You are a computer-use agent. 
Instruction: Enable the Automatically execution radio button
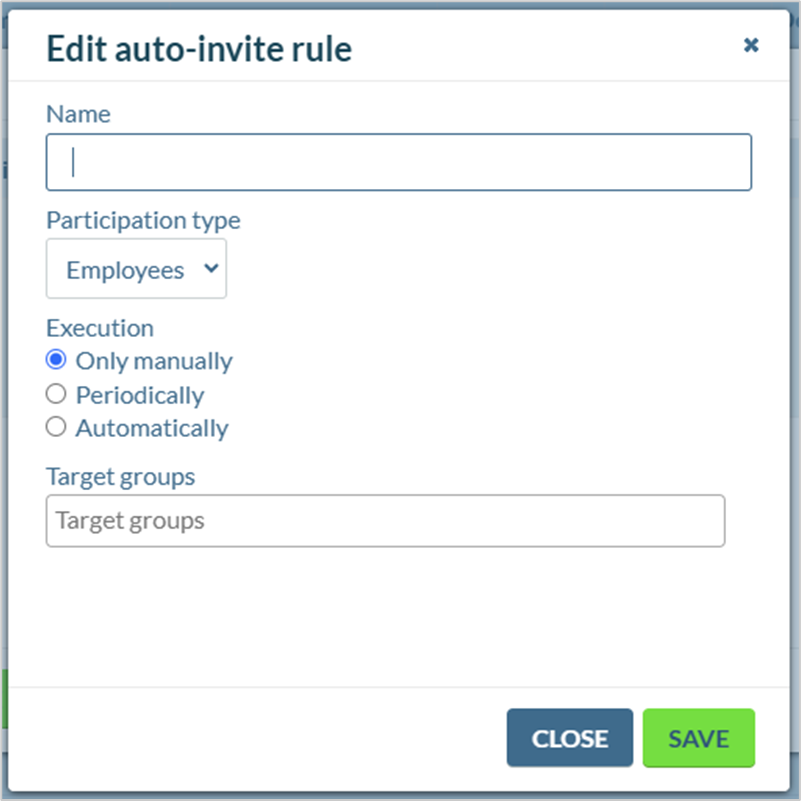[56, 427]
